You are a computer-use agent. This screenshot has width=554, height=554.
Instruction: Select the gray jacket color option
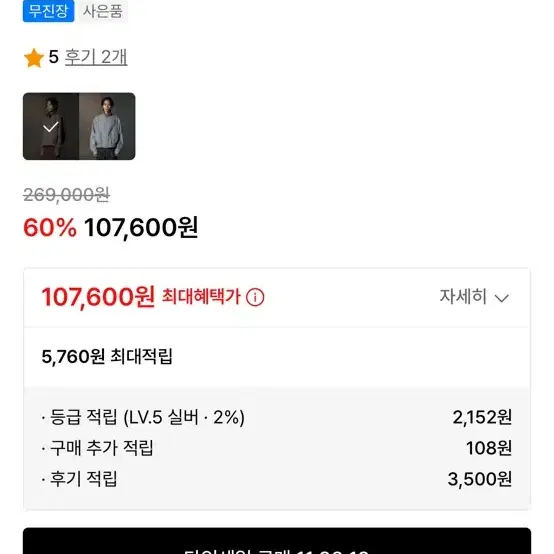(107, 126)
